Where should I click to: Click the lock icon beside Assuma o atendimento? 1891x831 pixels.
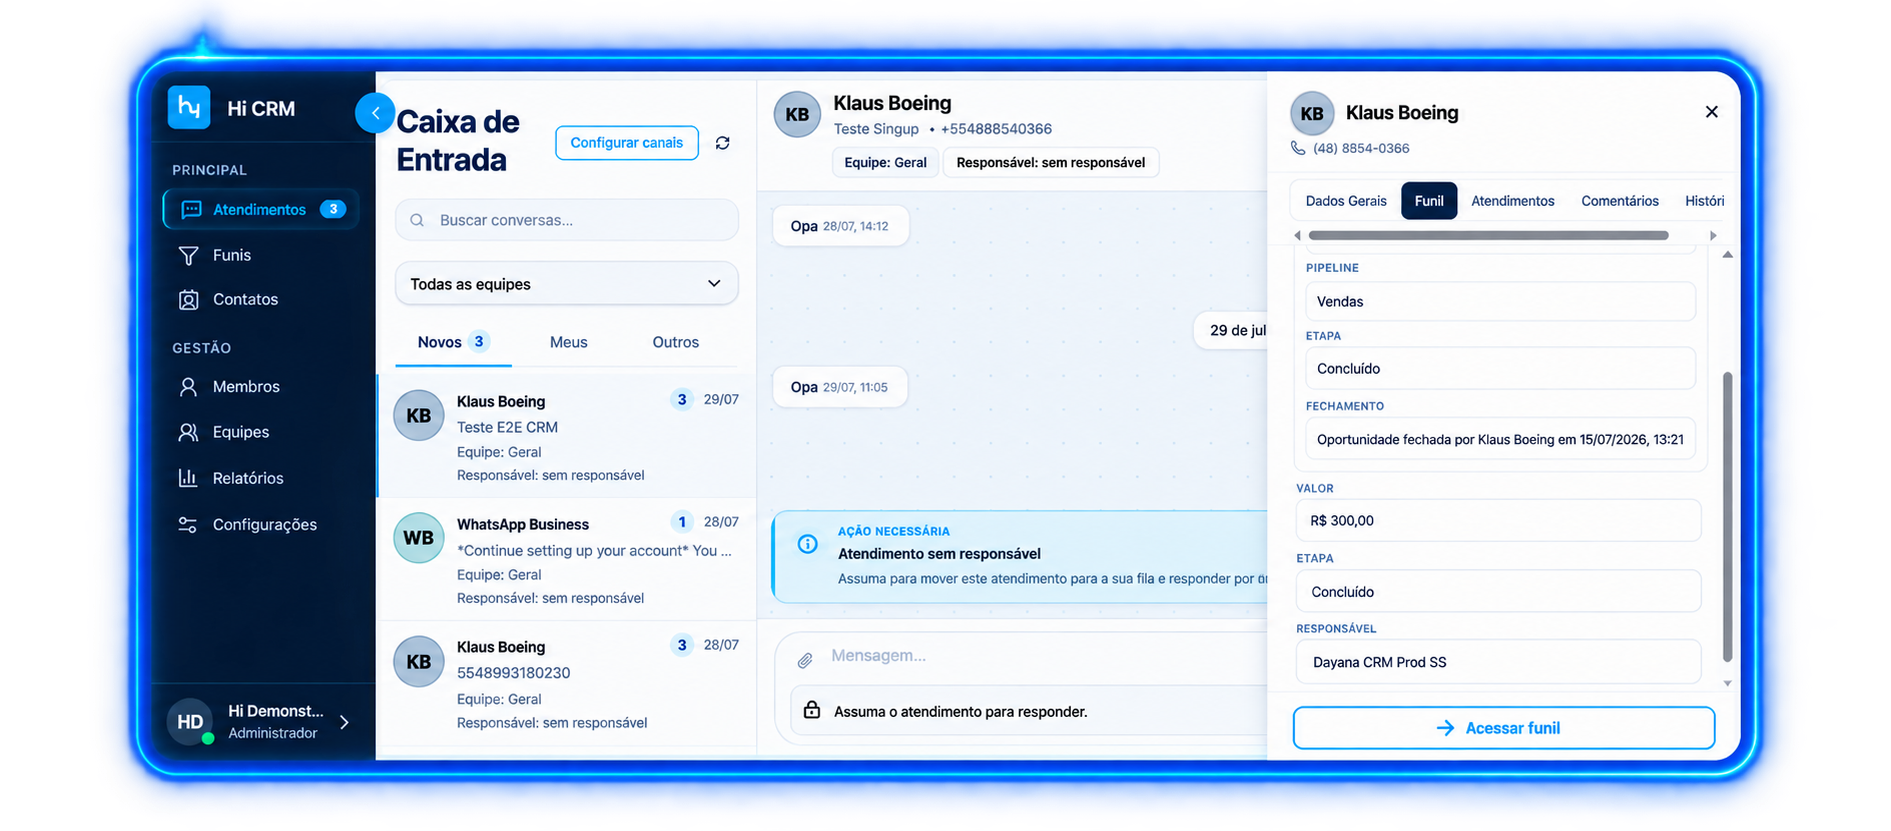coord(812,710)
